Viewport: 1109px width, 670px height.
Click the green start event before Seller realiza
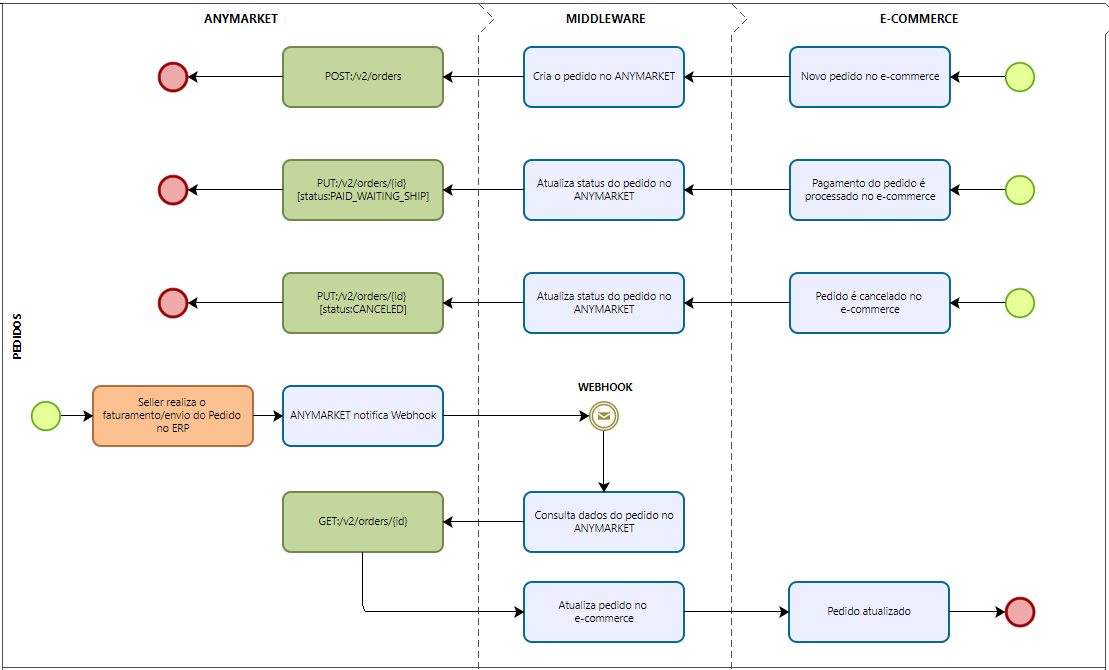46,416
